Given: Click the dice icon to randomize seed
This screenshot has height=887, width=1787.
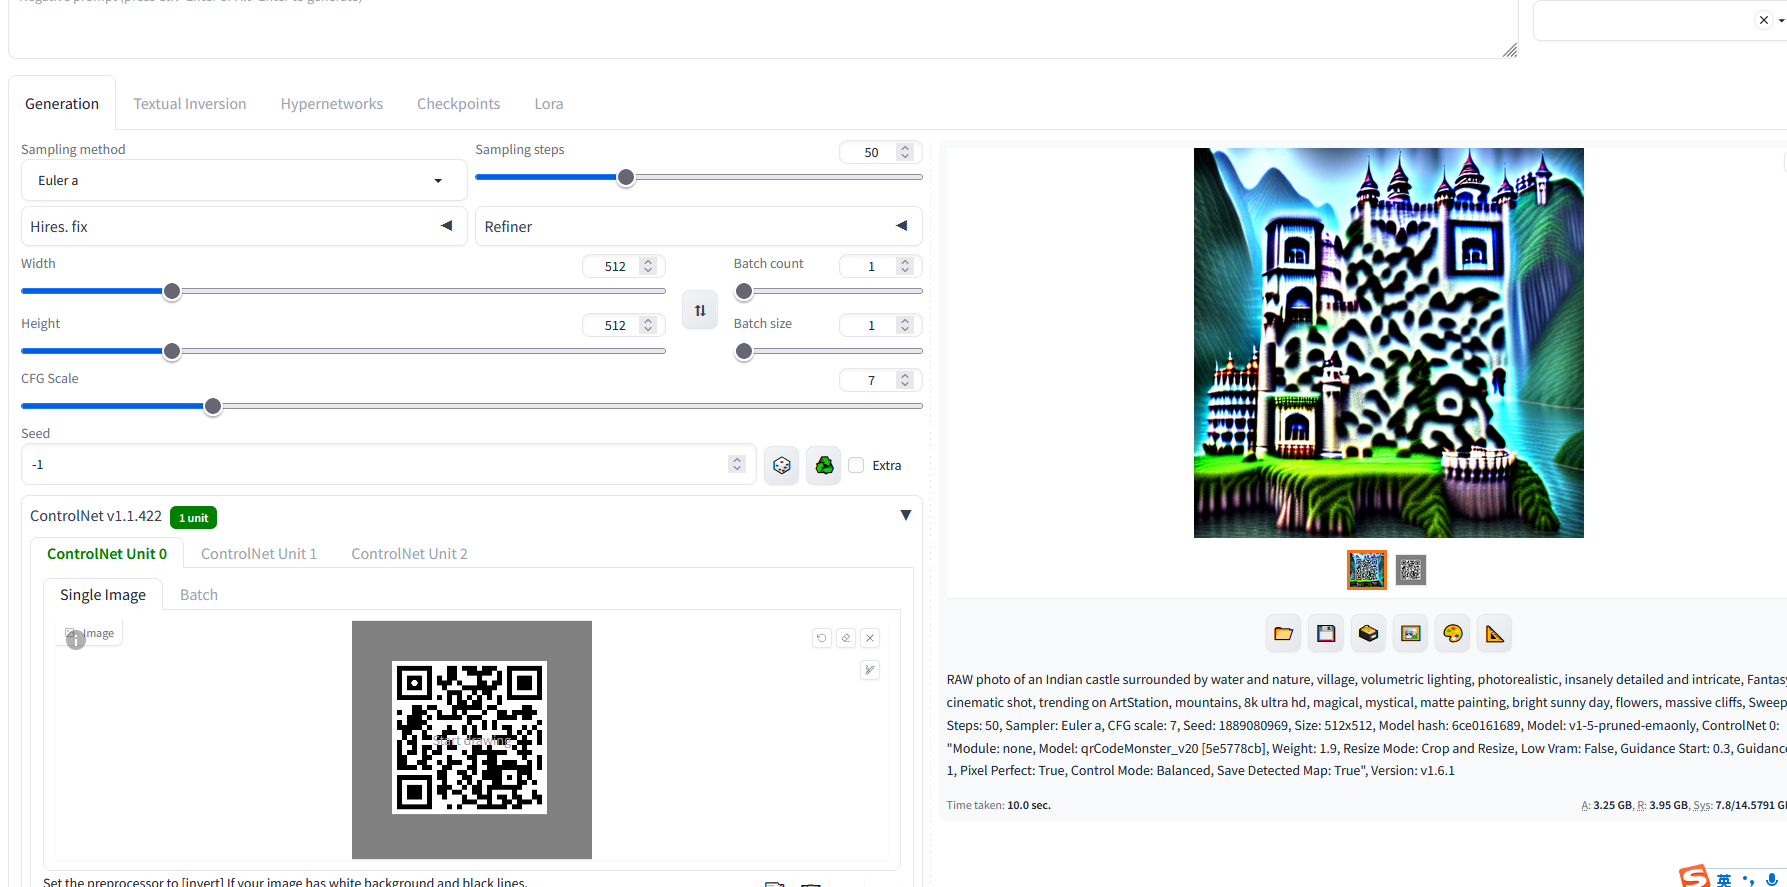Looking at the screenshot, I should (x=782, y=465).
